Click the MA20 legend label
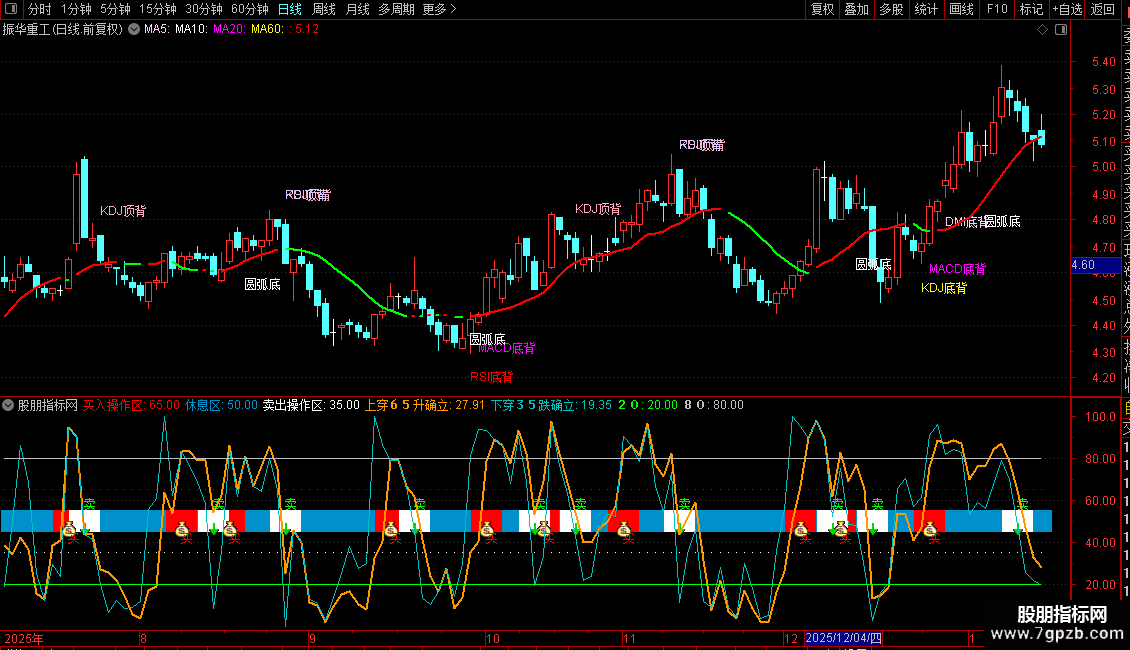 229,30
